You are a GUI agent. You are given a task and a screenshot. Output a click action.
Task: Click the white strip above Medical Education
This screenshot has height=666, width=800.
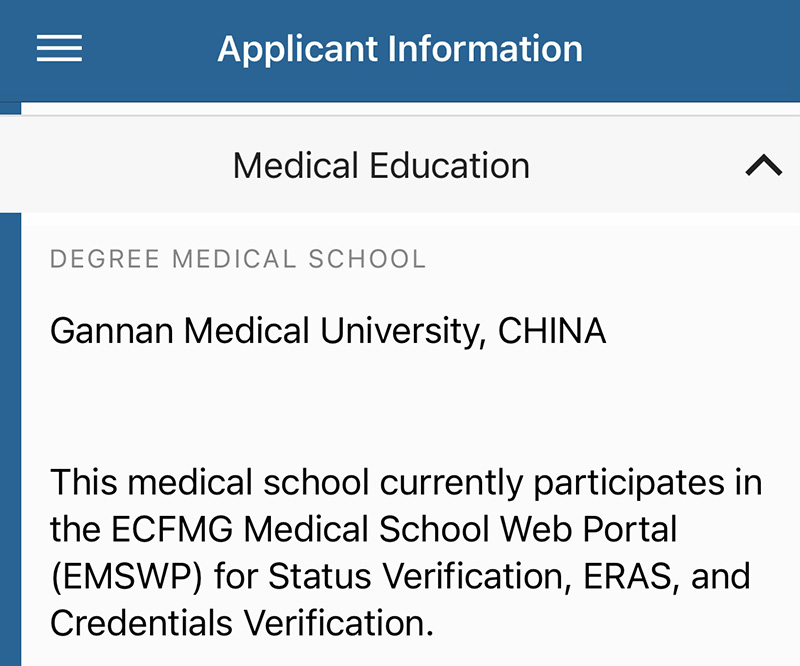click(x=400, y=109)
